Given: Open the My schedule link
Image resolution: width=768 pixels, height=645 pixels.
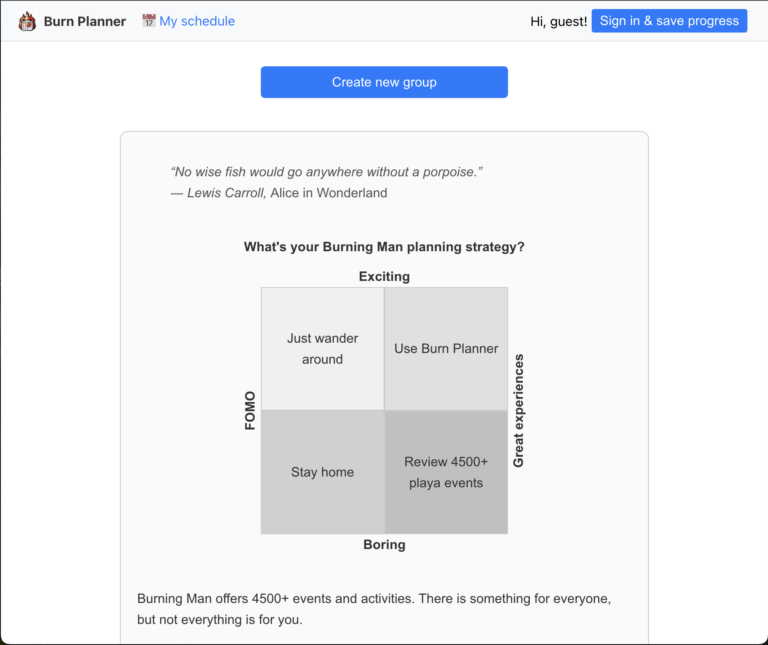Looking at the screenshot, I should pos(197,21).
